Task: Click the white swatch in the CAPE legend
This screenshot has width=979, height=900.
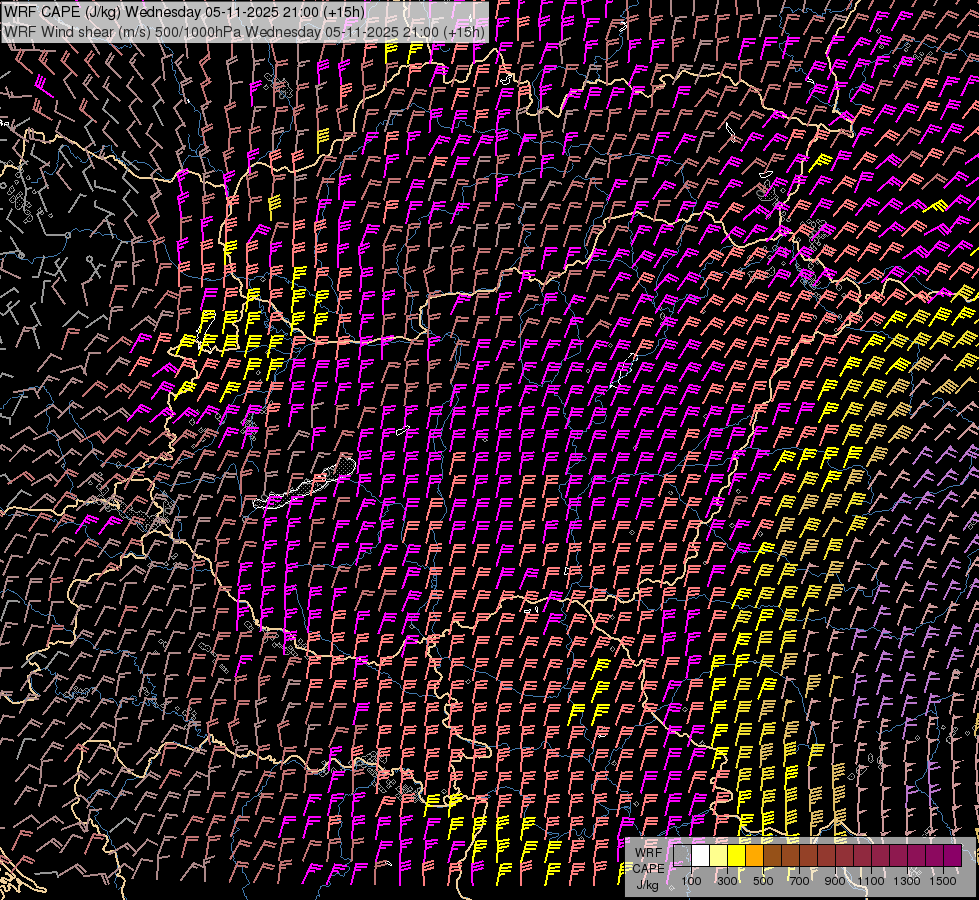Action: [700, 856]
